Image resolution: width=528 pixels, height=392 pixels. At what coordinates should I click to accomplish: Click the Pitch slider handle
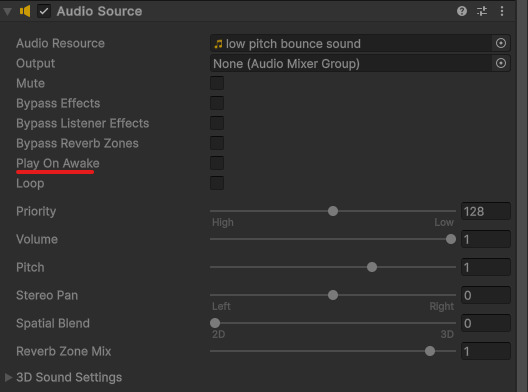372,267
